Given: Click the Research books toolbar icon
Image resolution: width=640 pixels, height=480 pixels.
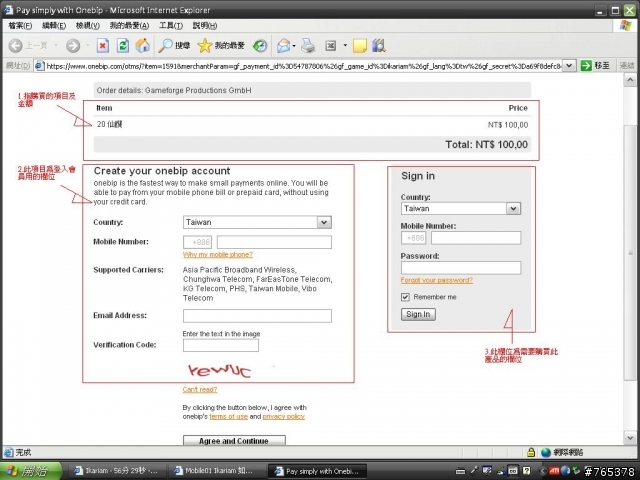Looking at the screenshot, I should (x=379, y=45).
